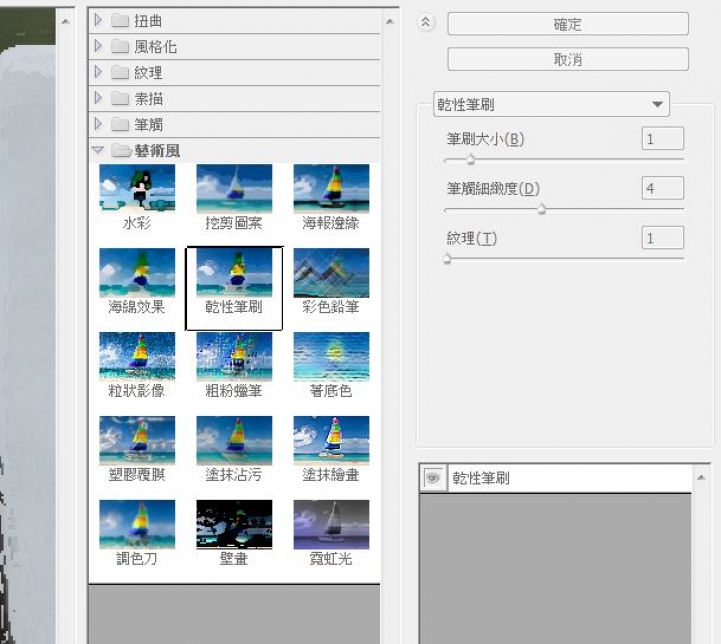Click the open 藝術風 folder icon
This screenshot has height=644, width=721.
coord(121,150)
